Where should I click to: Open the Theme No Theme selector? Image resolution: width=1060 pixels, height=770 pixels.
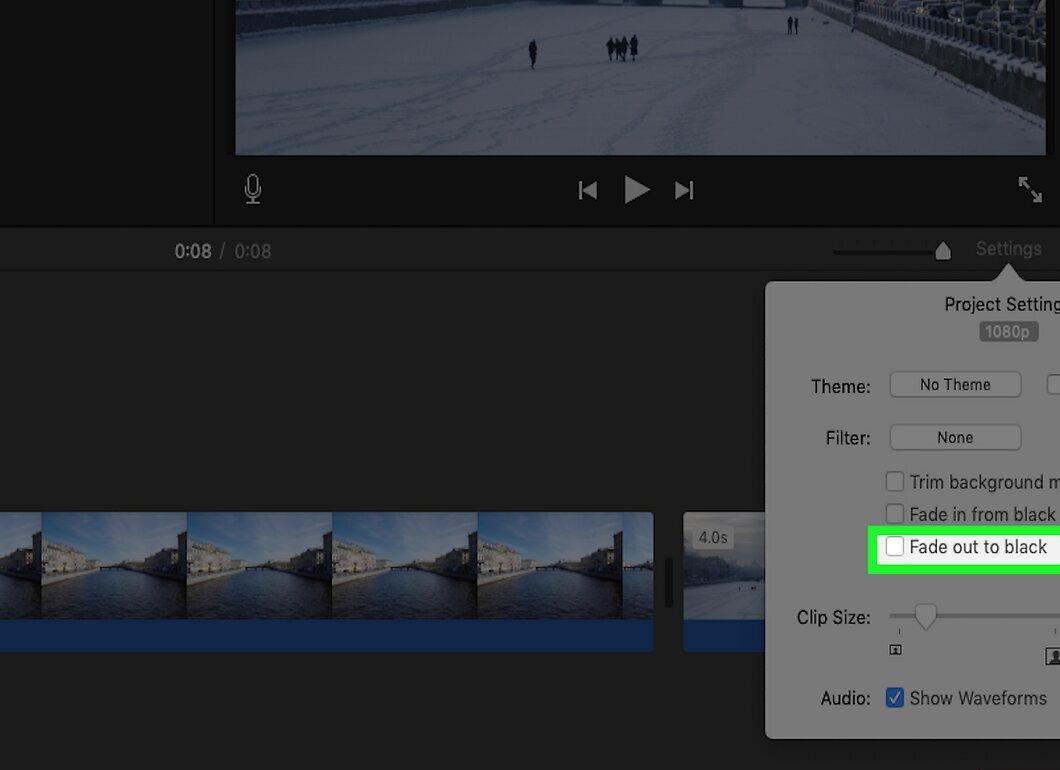[x=955, y=385]
